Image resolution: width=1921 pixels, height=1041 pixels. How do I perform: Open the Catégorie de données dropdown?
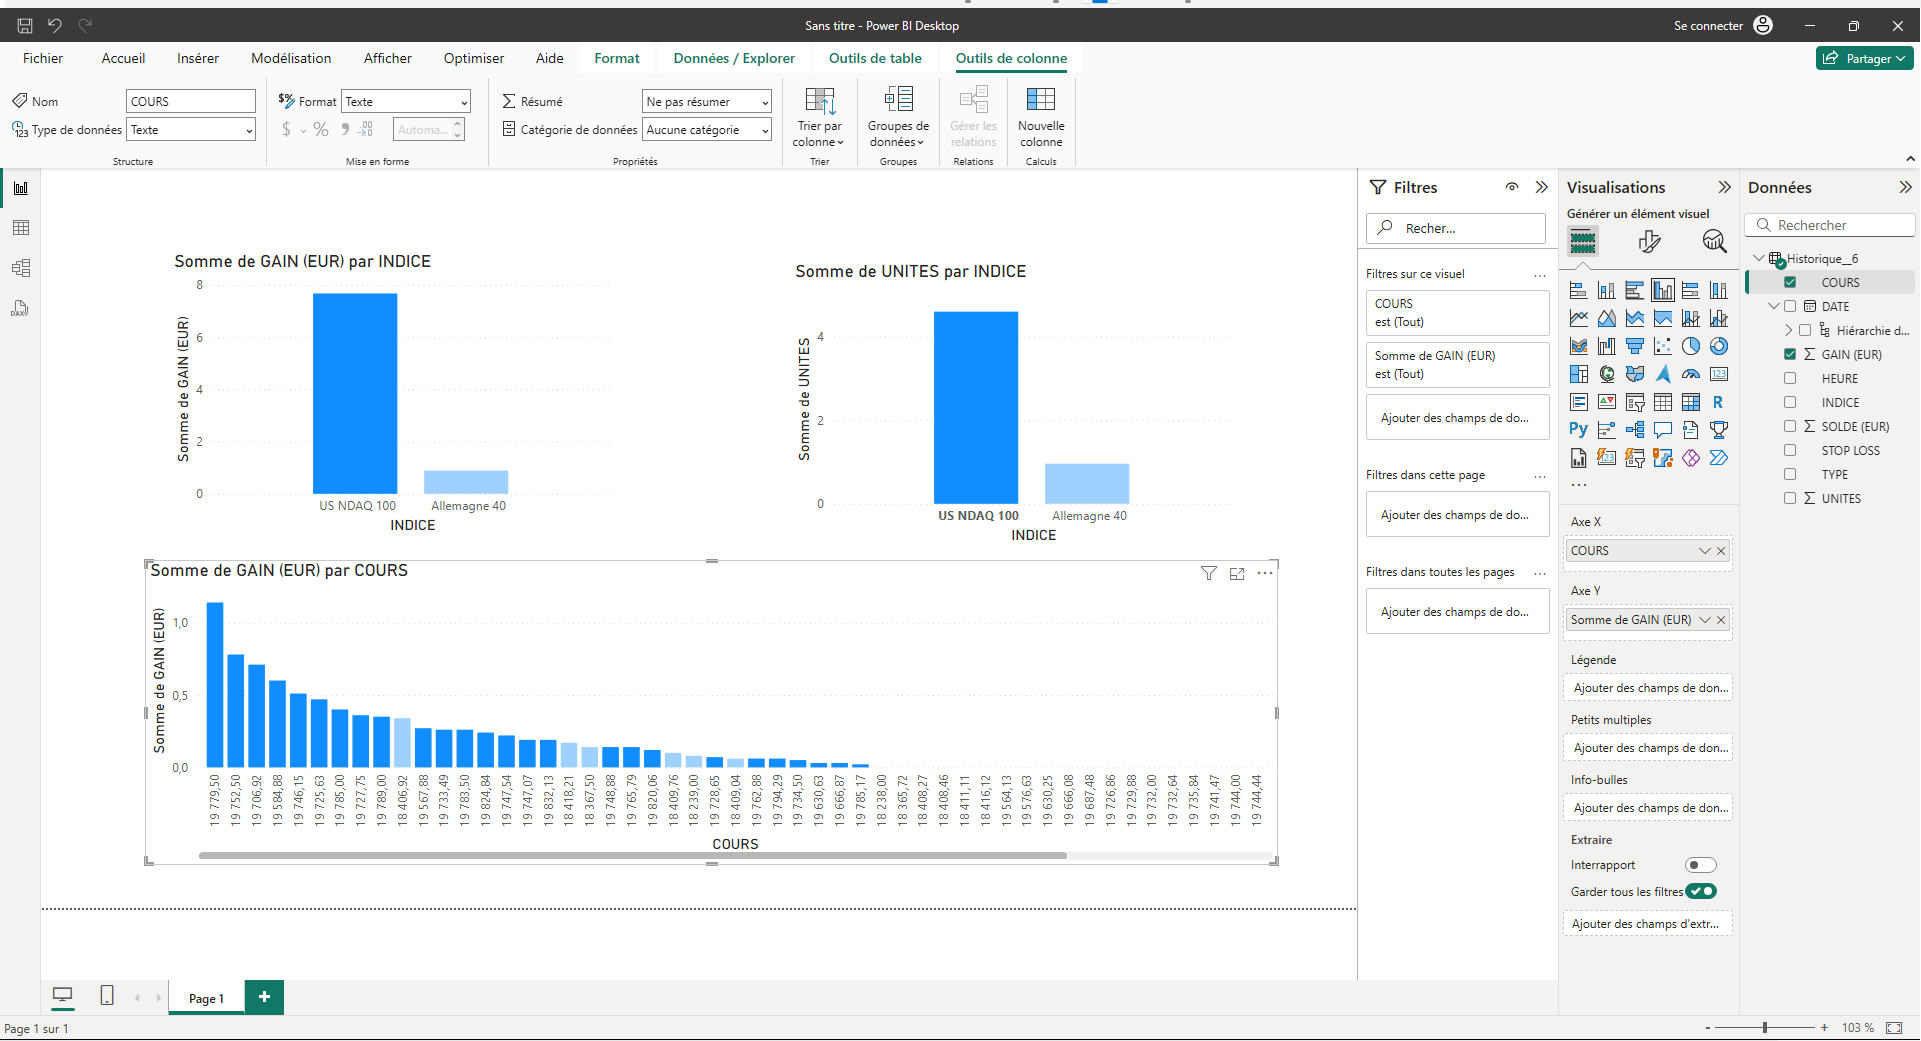tap(707, 130)
